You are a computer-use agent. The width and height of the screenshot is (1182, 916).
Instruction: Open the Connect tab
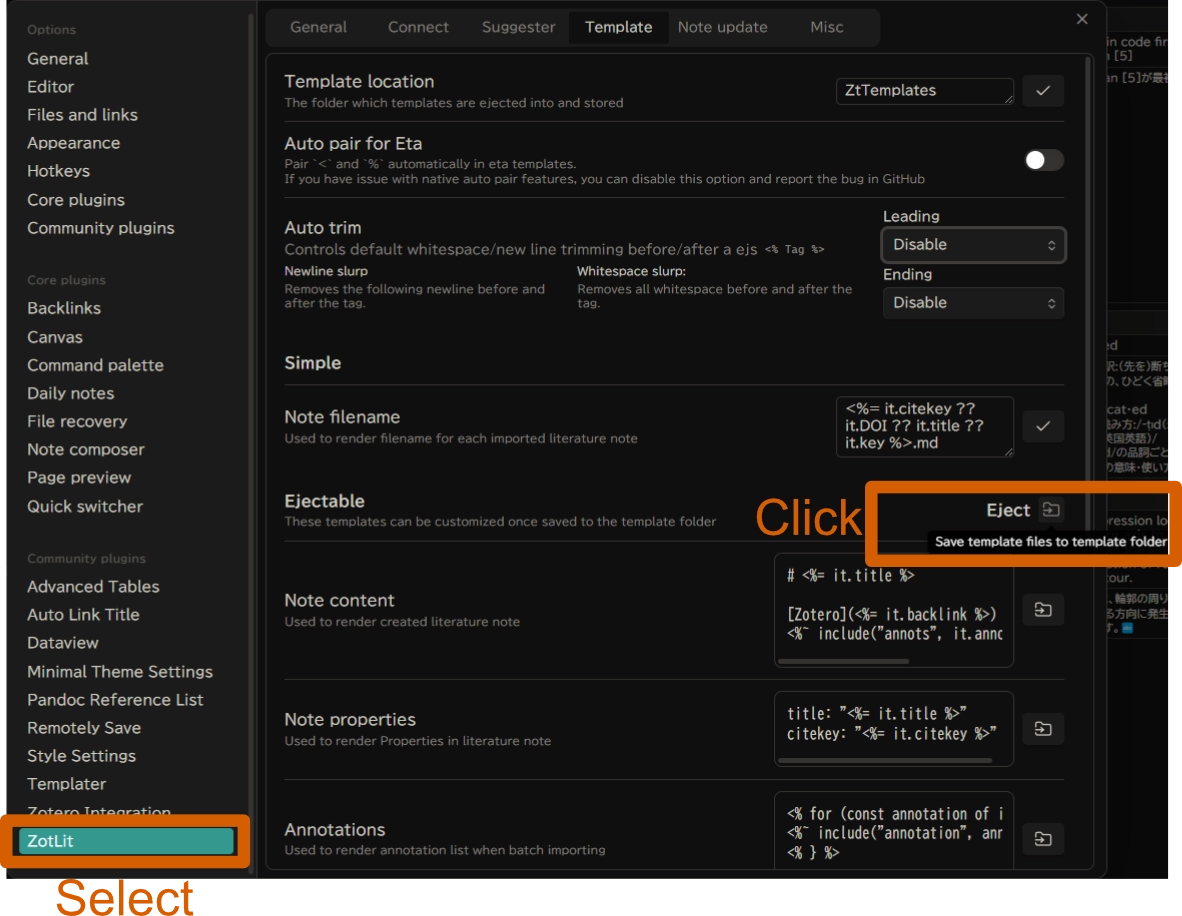pos(418,27)
